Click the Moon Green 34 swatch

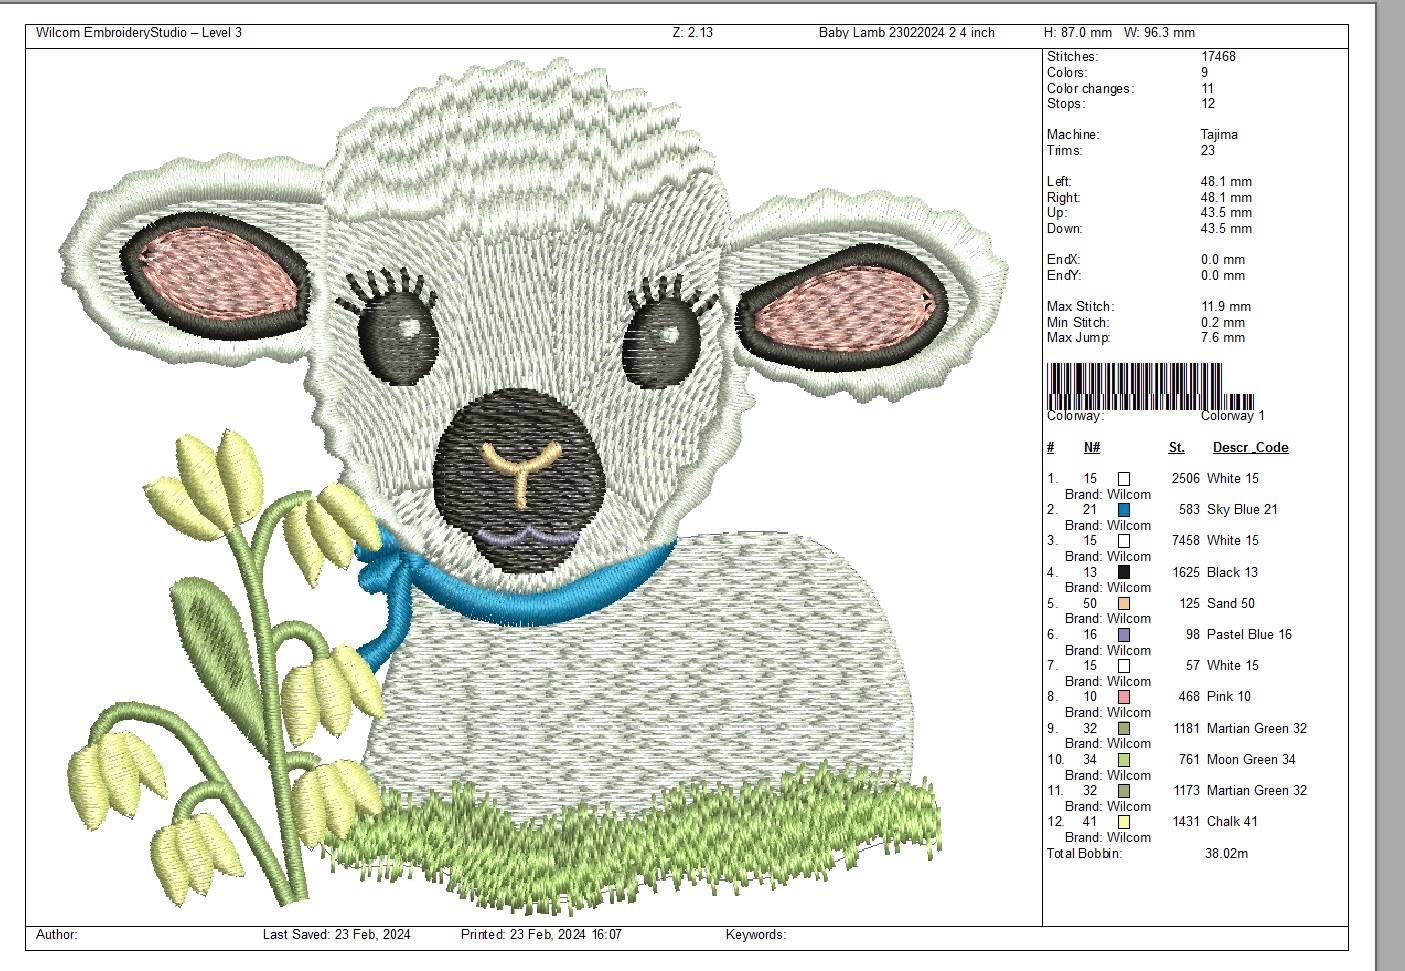click(x=1124, y=760)
